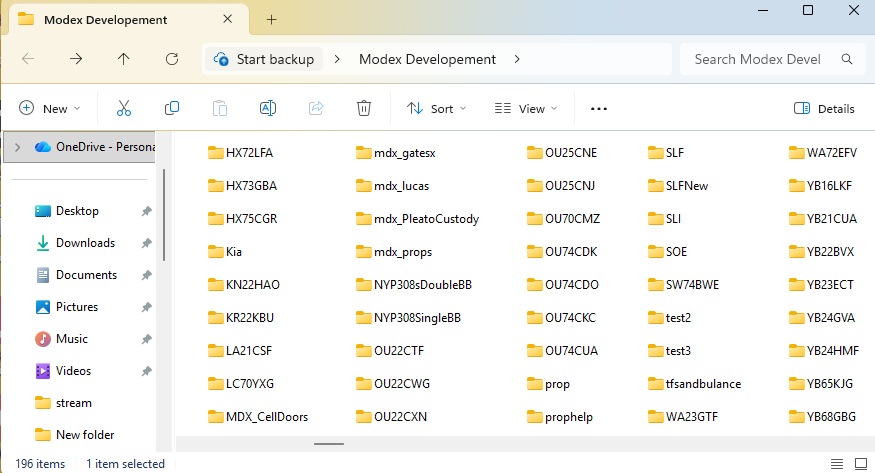Switch to details list view in status bar
This screenshot has width=875, height=473.
837,463
